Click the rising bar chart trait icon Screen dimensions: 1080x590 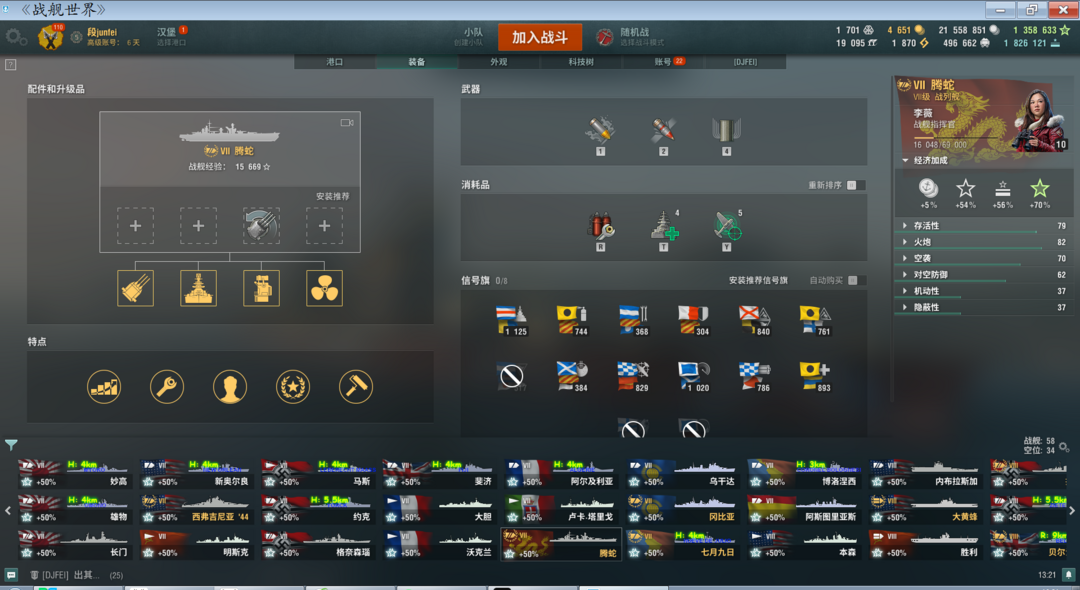coord(104,386)
